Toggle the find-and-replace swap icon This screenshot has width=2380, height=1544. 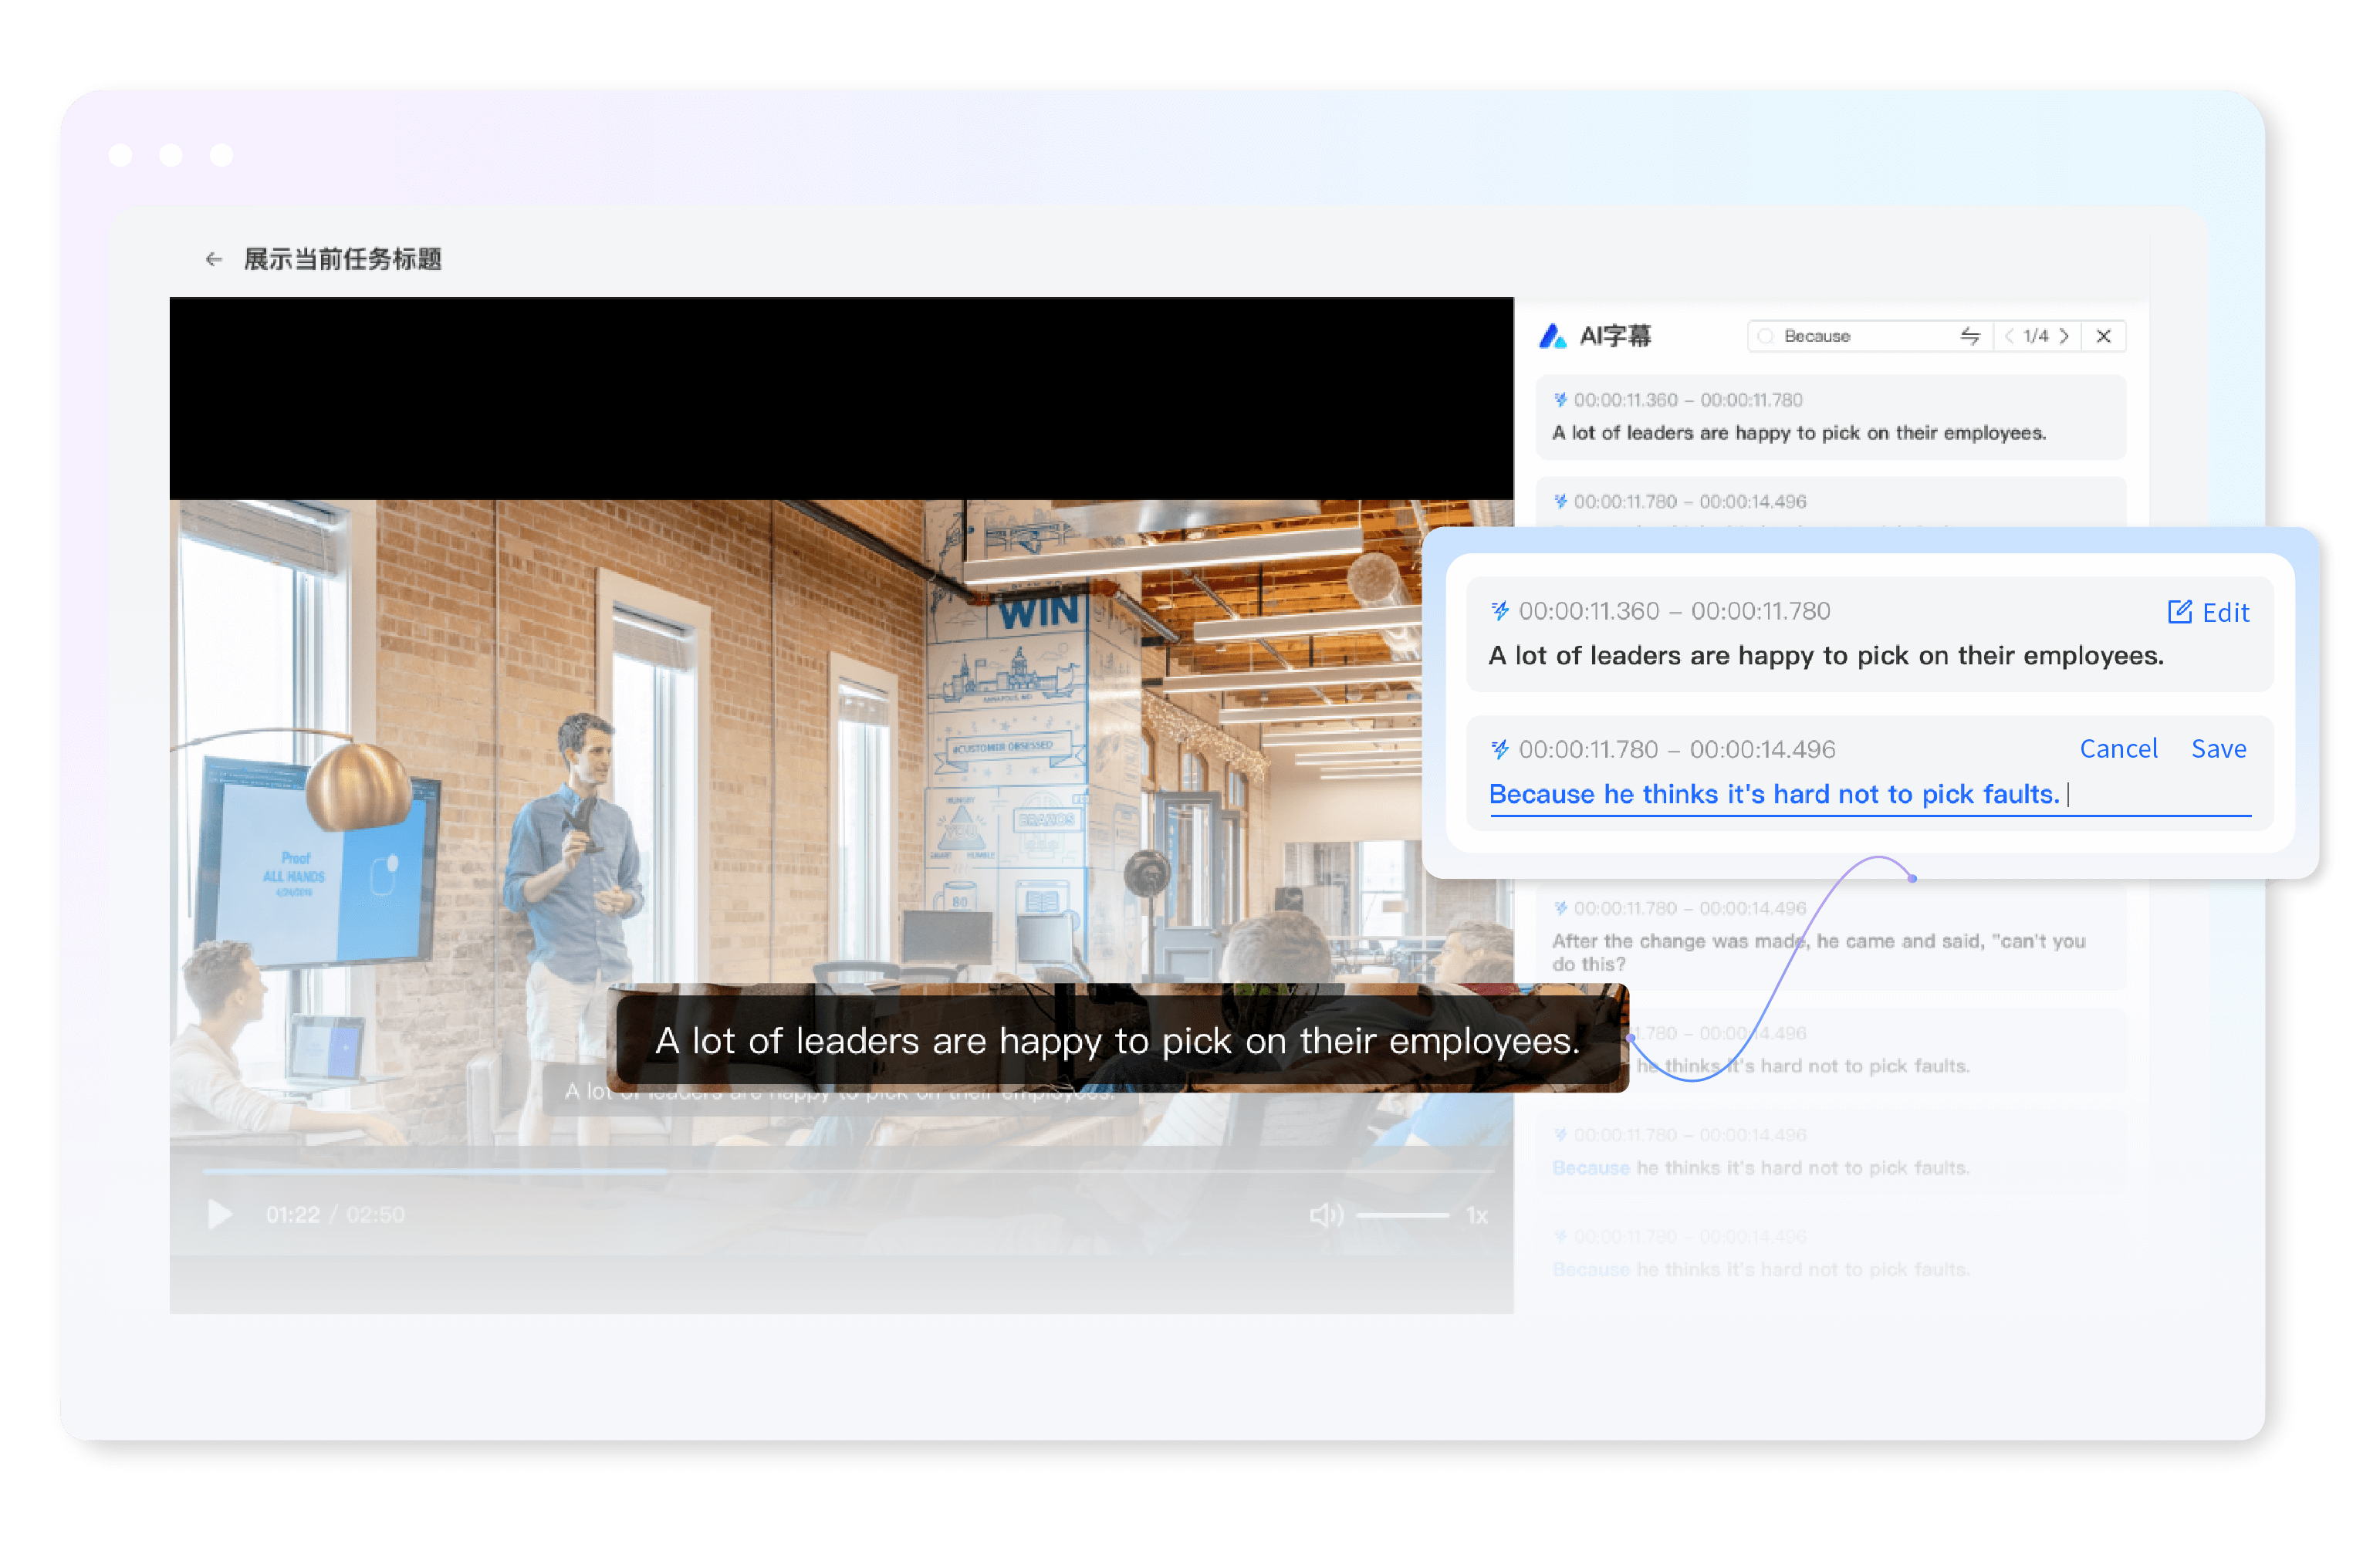coord(1970,336)
